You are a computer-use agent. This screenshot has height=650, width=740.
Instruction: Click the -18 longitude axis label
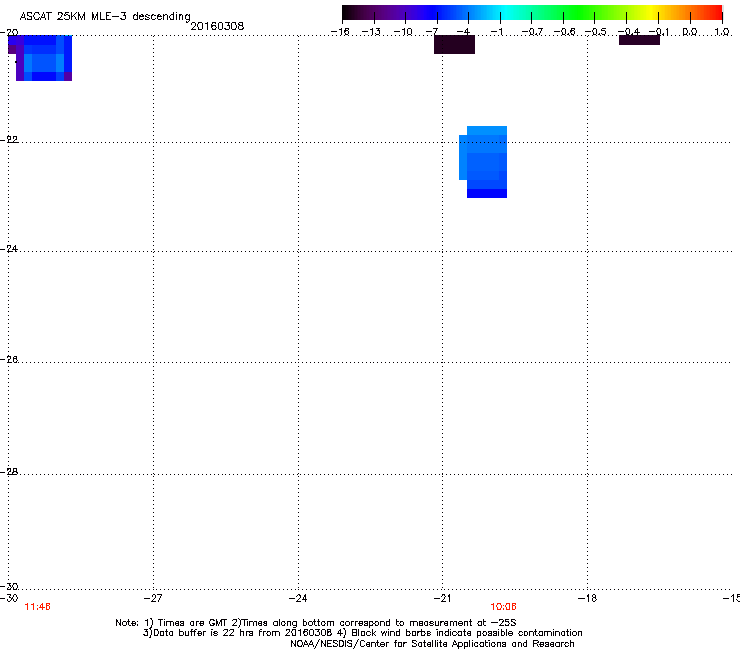pos(587,598)
